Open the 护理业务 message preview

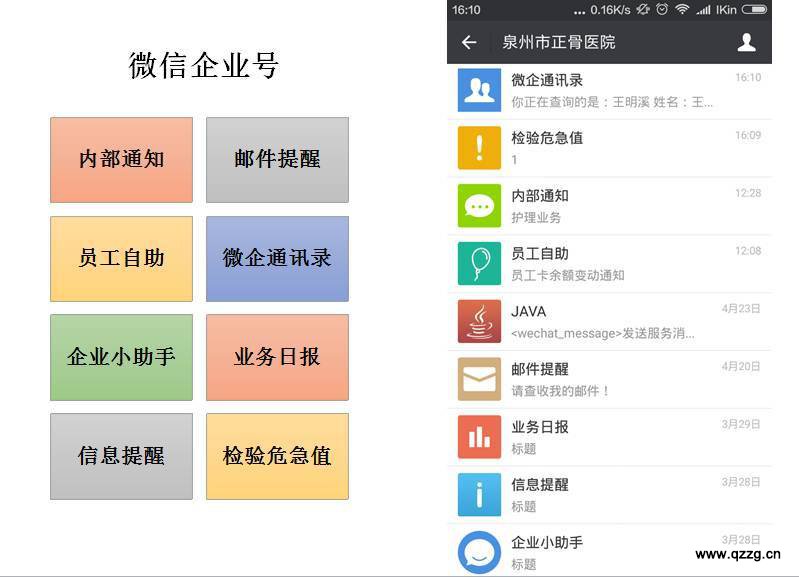536,218
